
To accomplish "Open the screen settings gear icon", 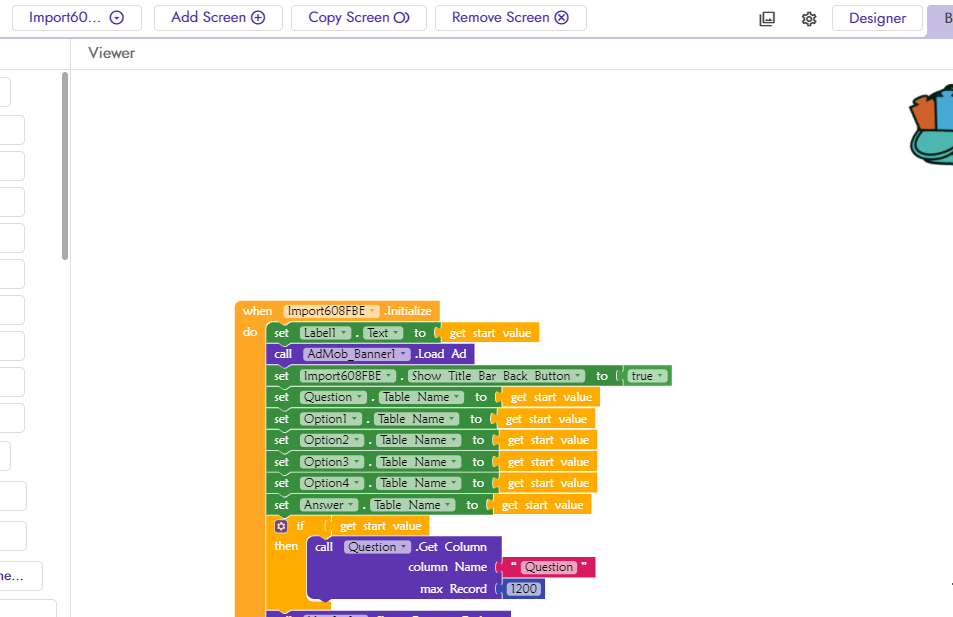I will coord(809,18).
